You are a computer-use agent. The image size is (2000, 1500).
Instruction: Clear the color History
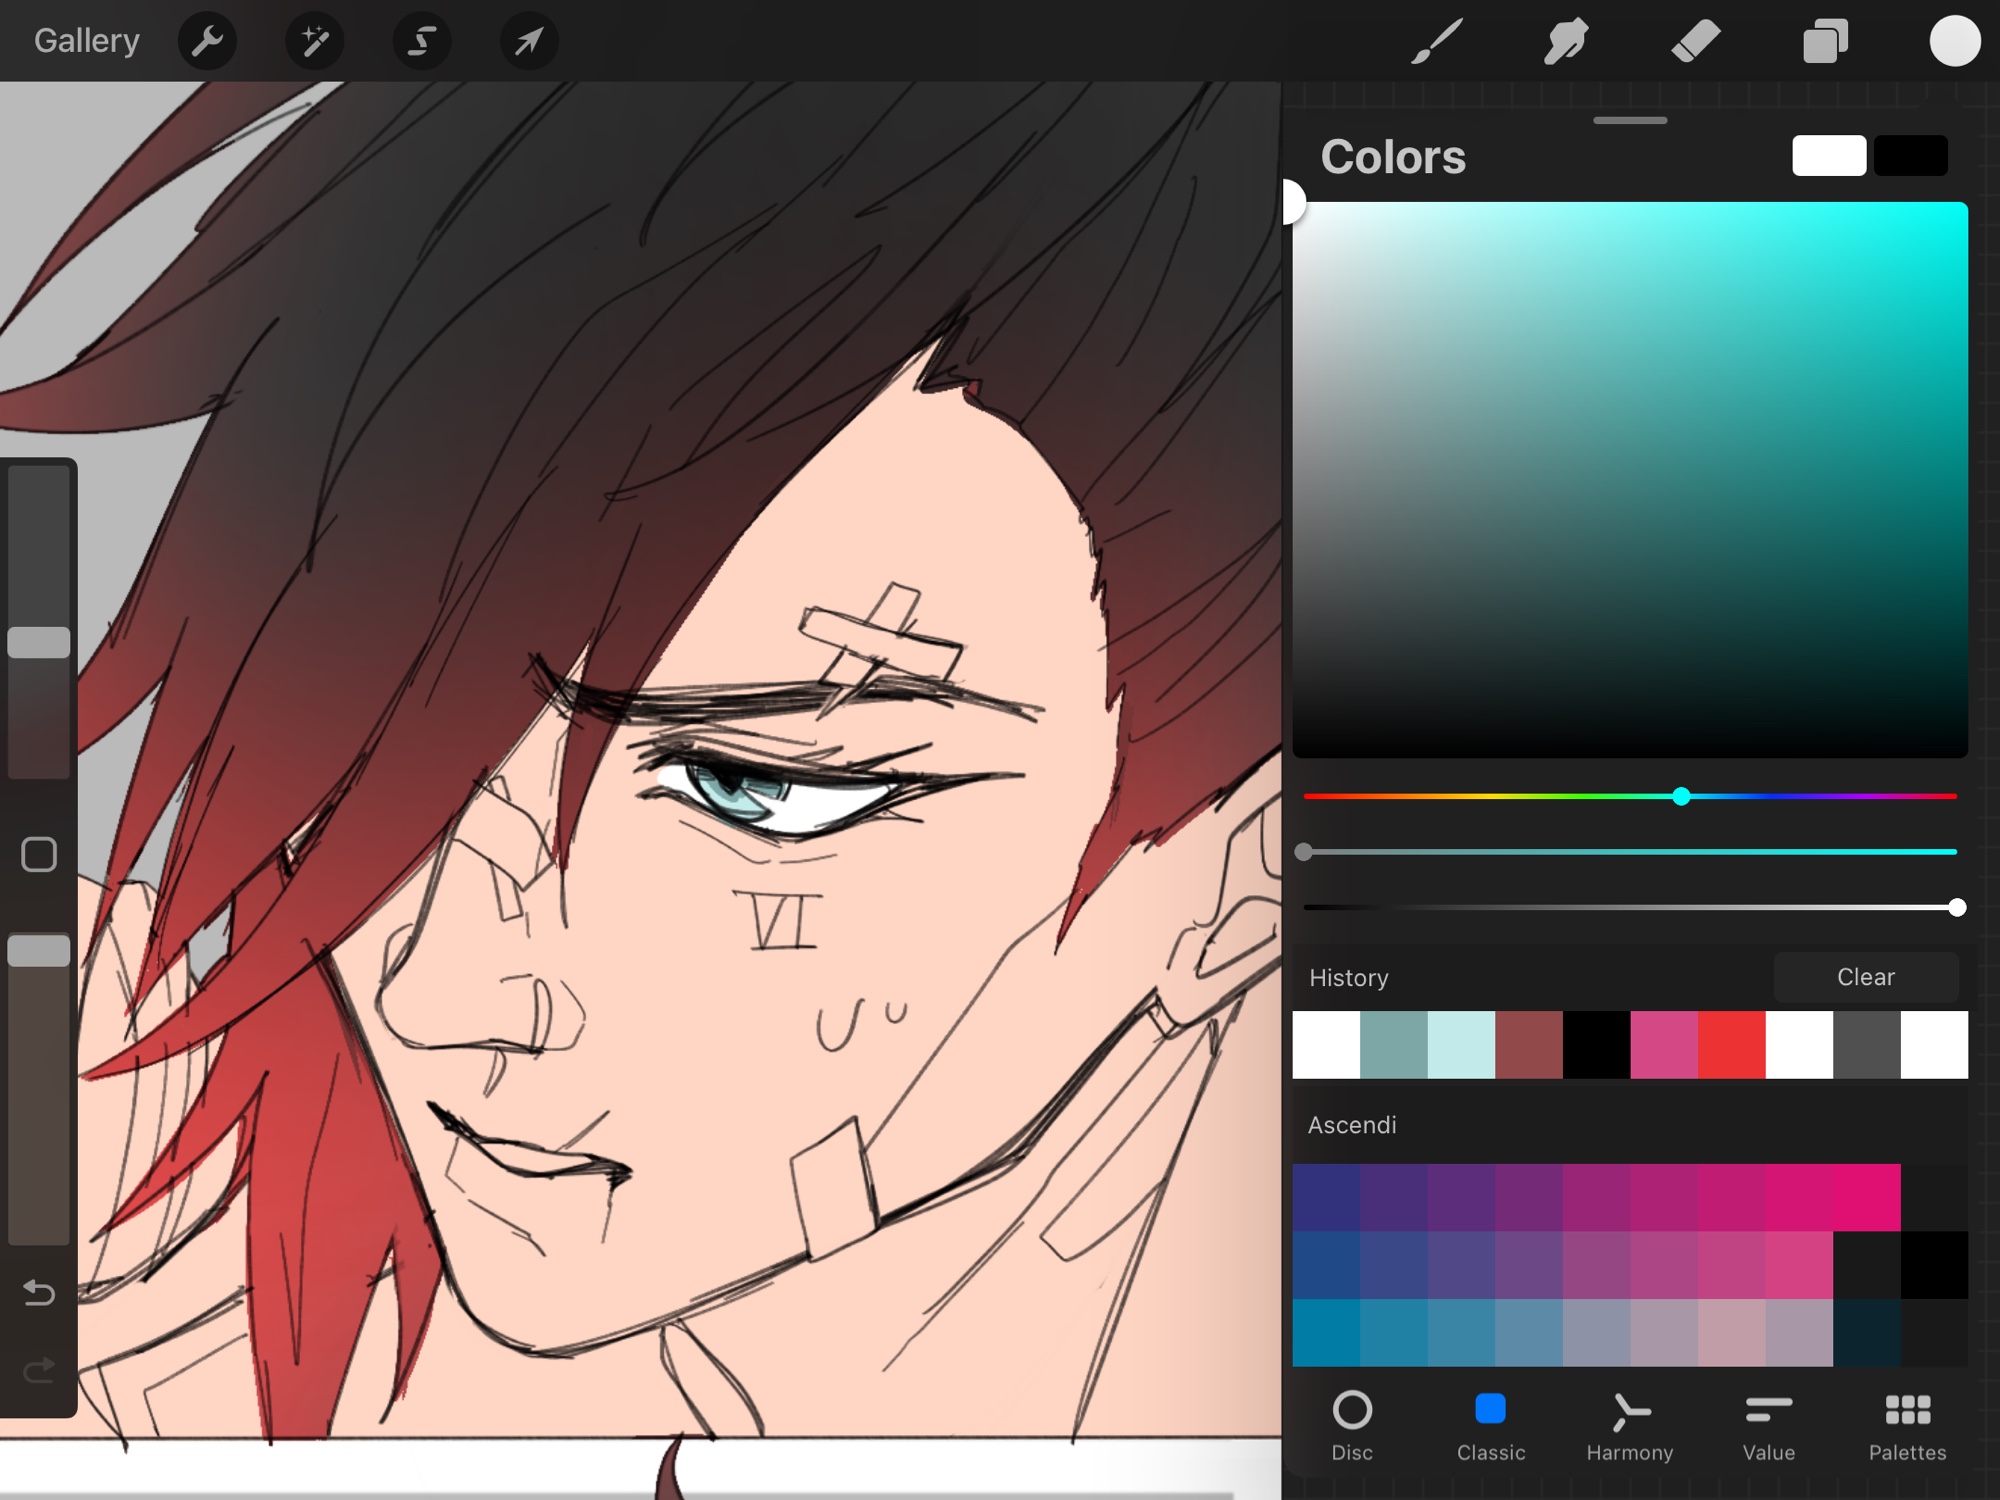pos(1865,977)
